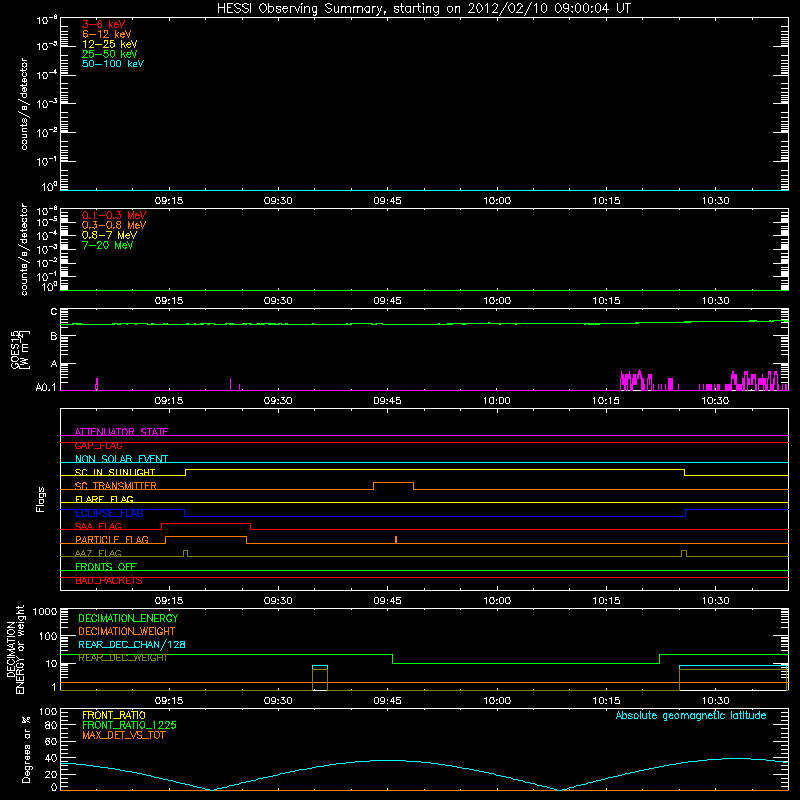The width and height of the screenshot is (800, 800).
Task: Select the orange 6-12 keV legend label
Action: pyautogui.click(x=107, y=34)
